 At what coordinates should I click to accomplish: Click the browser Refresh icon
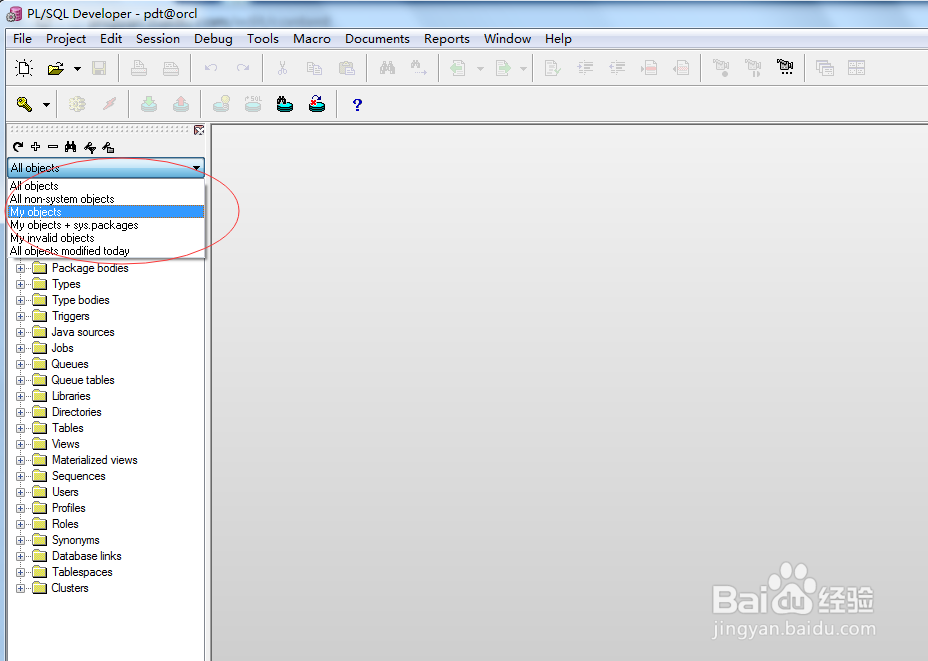click(18, 147)
